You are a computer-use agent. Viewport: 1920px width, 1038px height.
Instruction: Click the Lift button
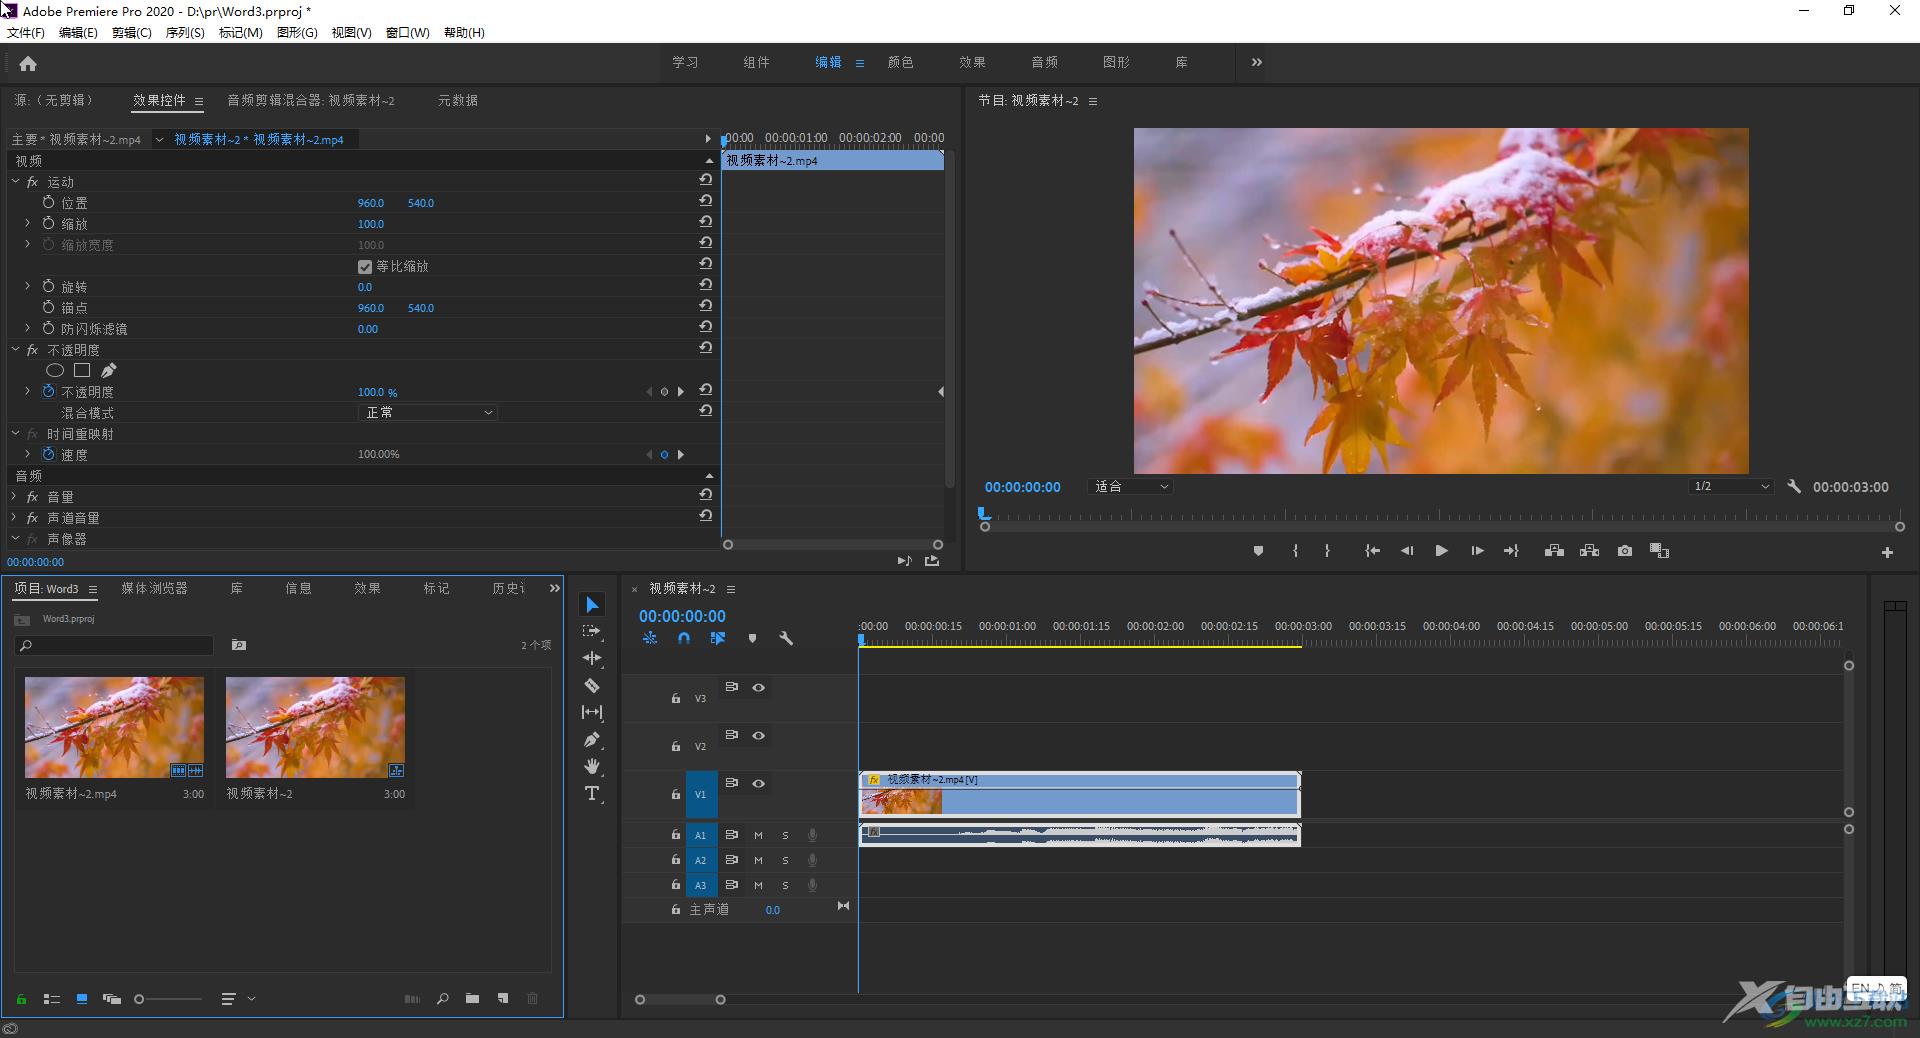point(1554,551)
